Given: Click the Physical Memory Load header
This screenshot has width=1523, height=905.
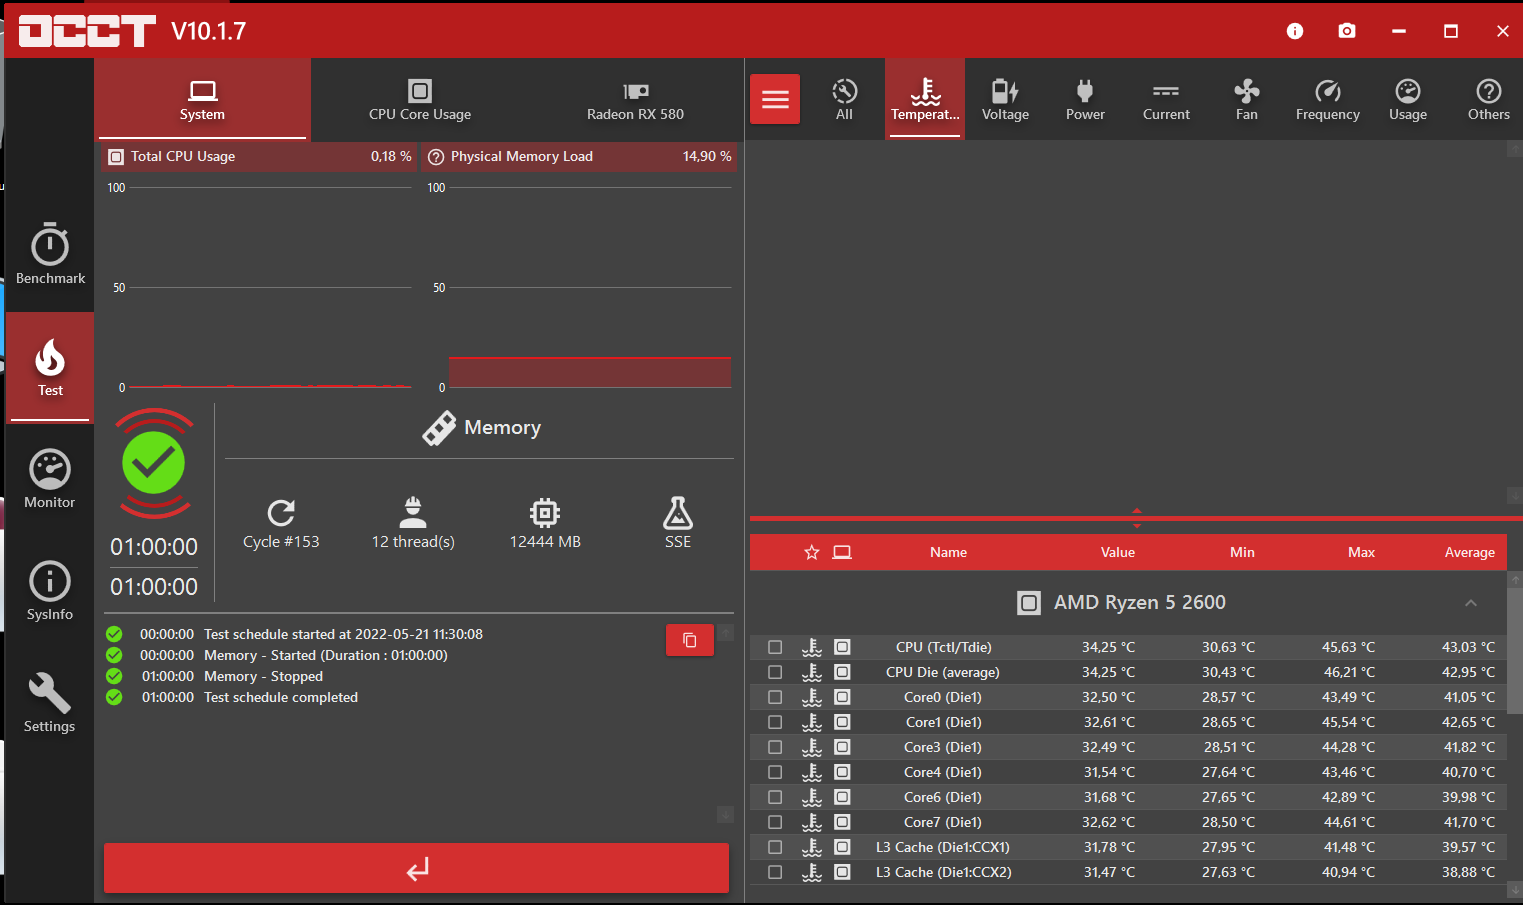Looking at the screenshot, I should [580, 156].
